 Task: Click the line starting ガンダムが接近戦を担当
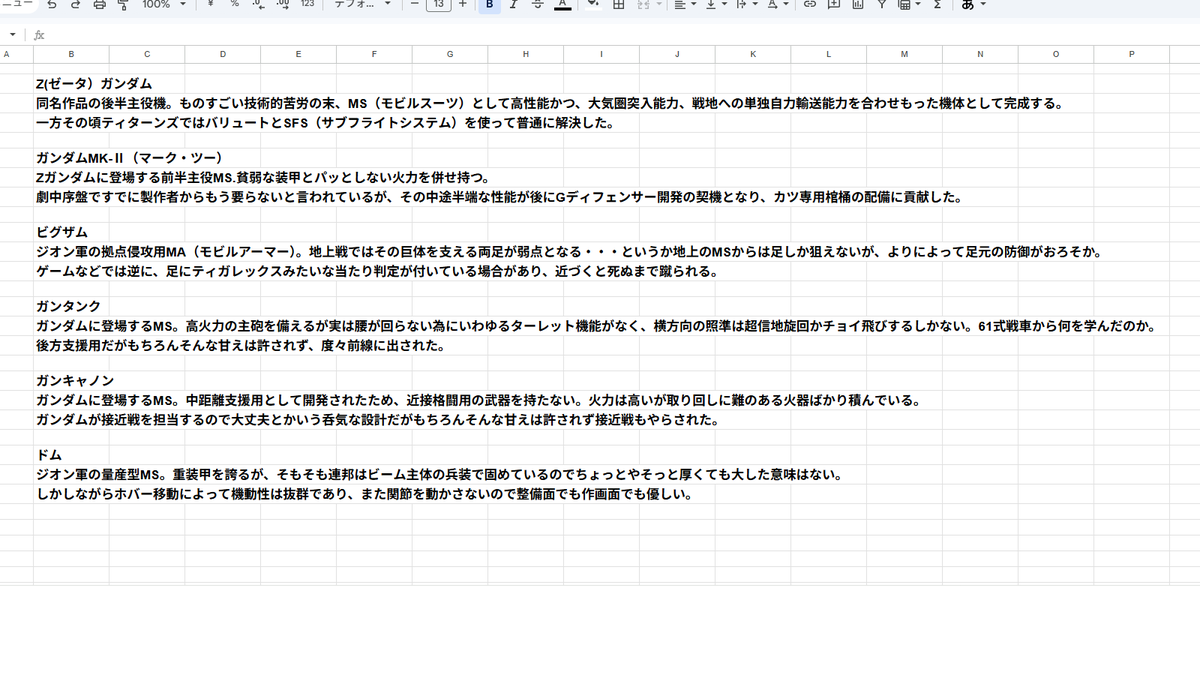pyautogui.click(x=377, y=419)
